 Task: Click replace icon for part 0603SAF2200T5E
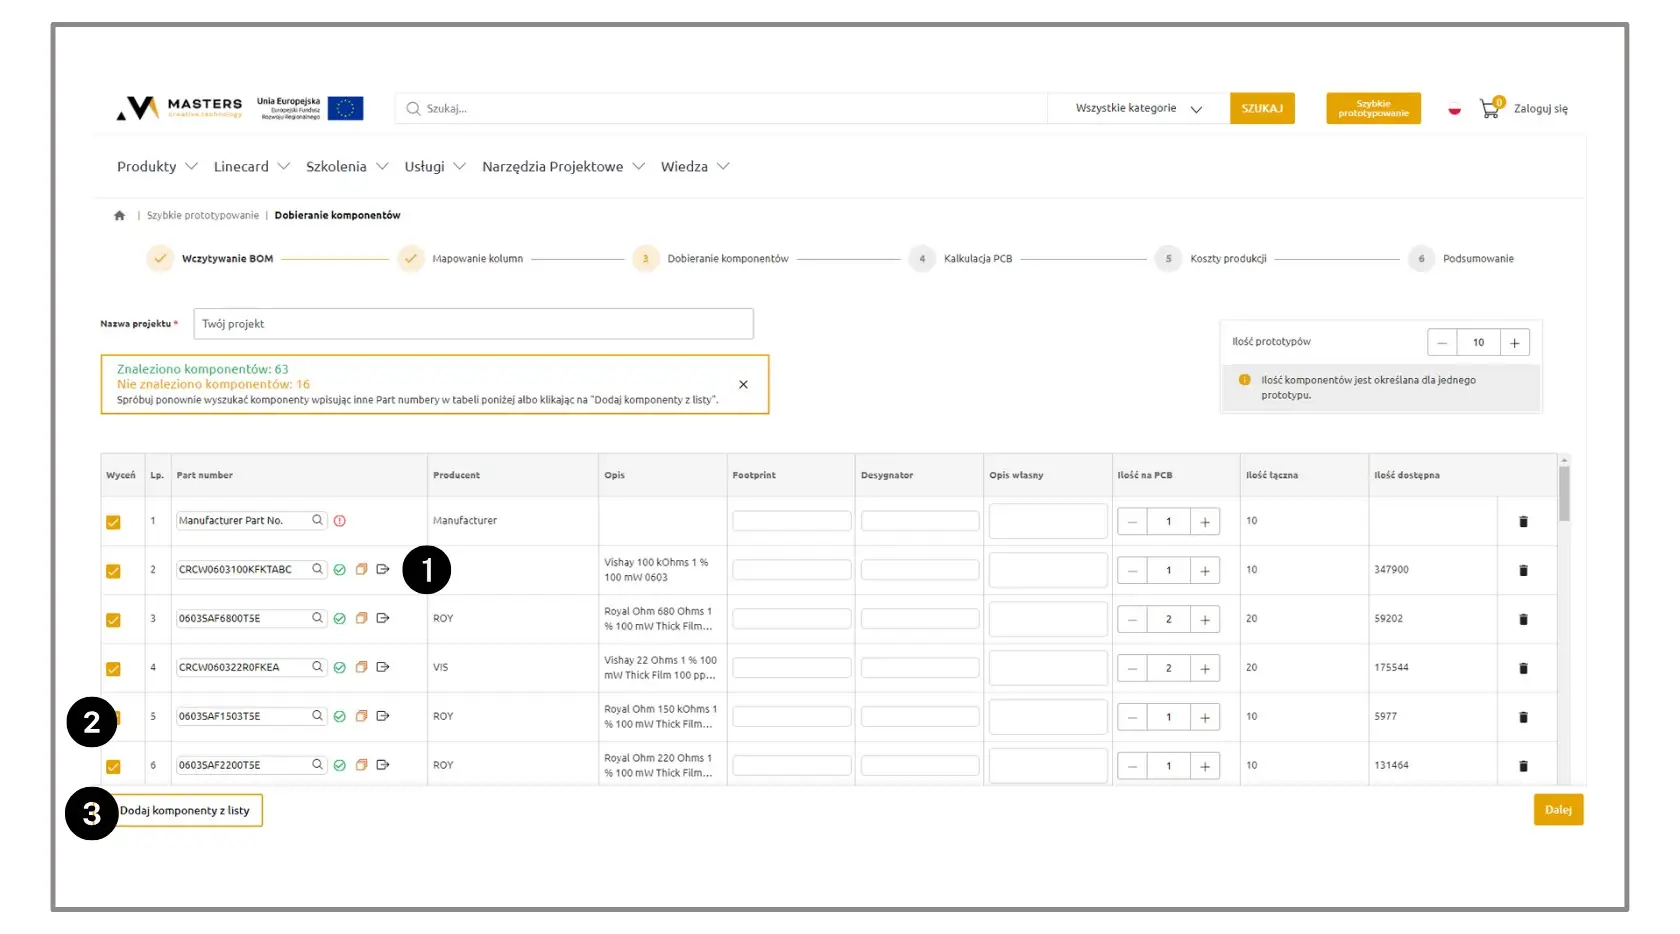point(383,765)
